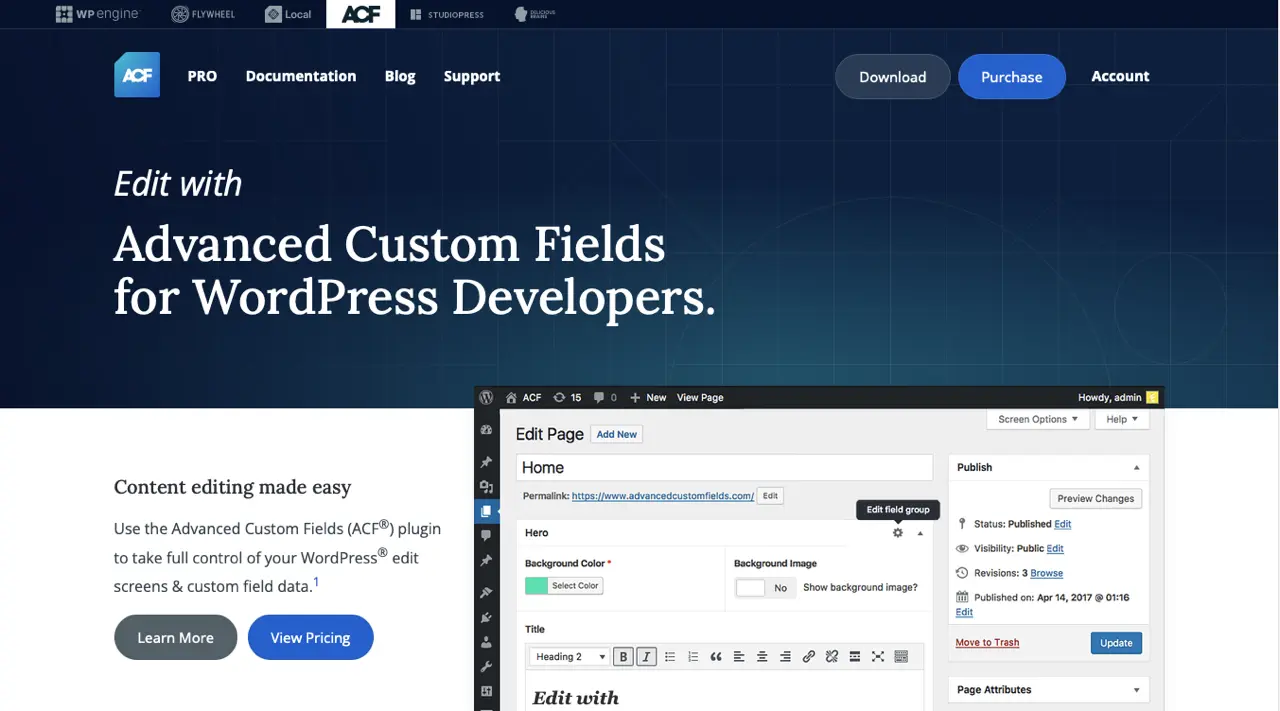
Task: Click the View Pricing button
Action: [x=310, y=638]
